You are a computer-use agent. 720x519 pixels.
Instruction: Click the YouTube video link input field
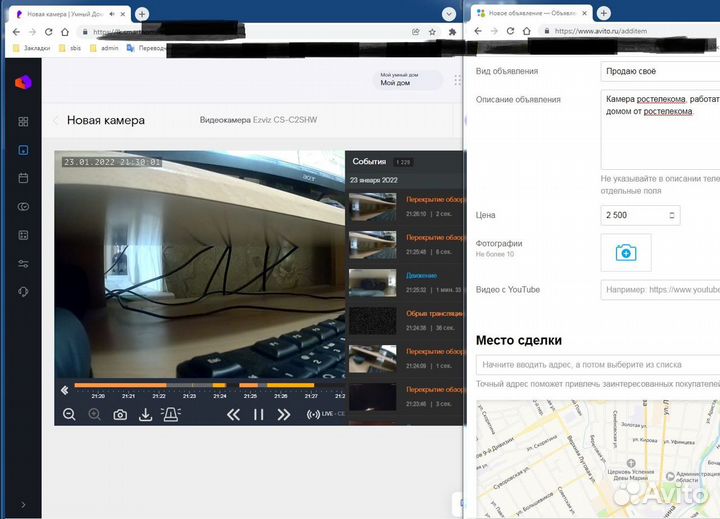pyautogui.click(x=660, y=290)
